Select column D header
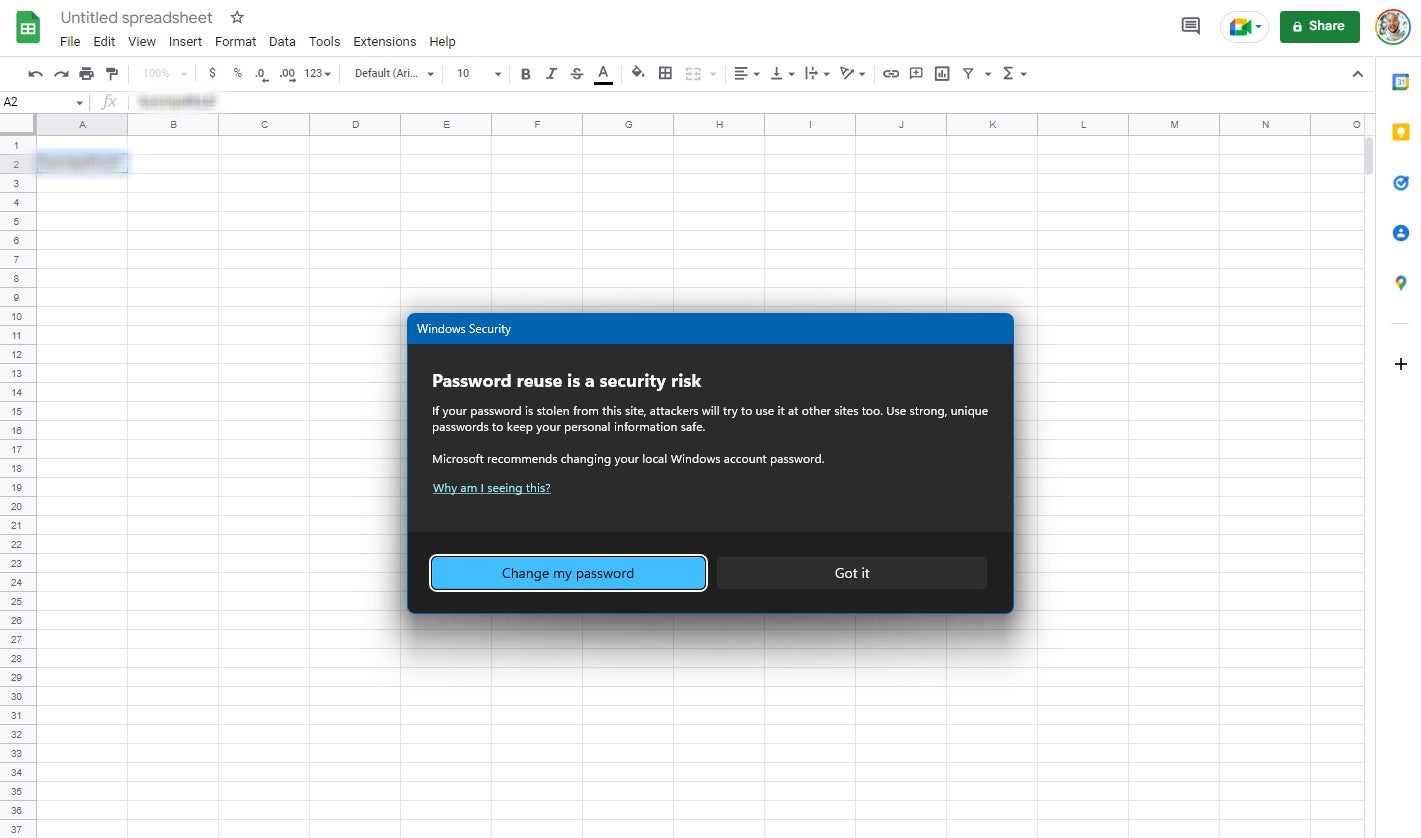The width and height of the screenshot is (1421, 838). pos(355,125)
